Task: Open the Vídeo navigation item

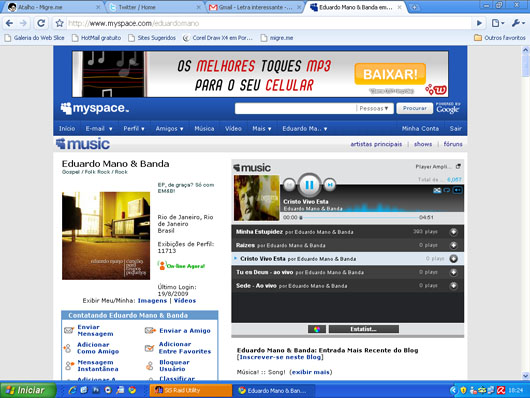Action: pos(233,128)
